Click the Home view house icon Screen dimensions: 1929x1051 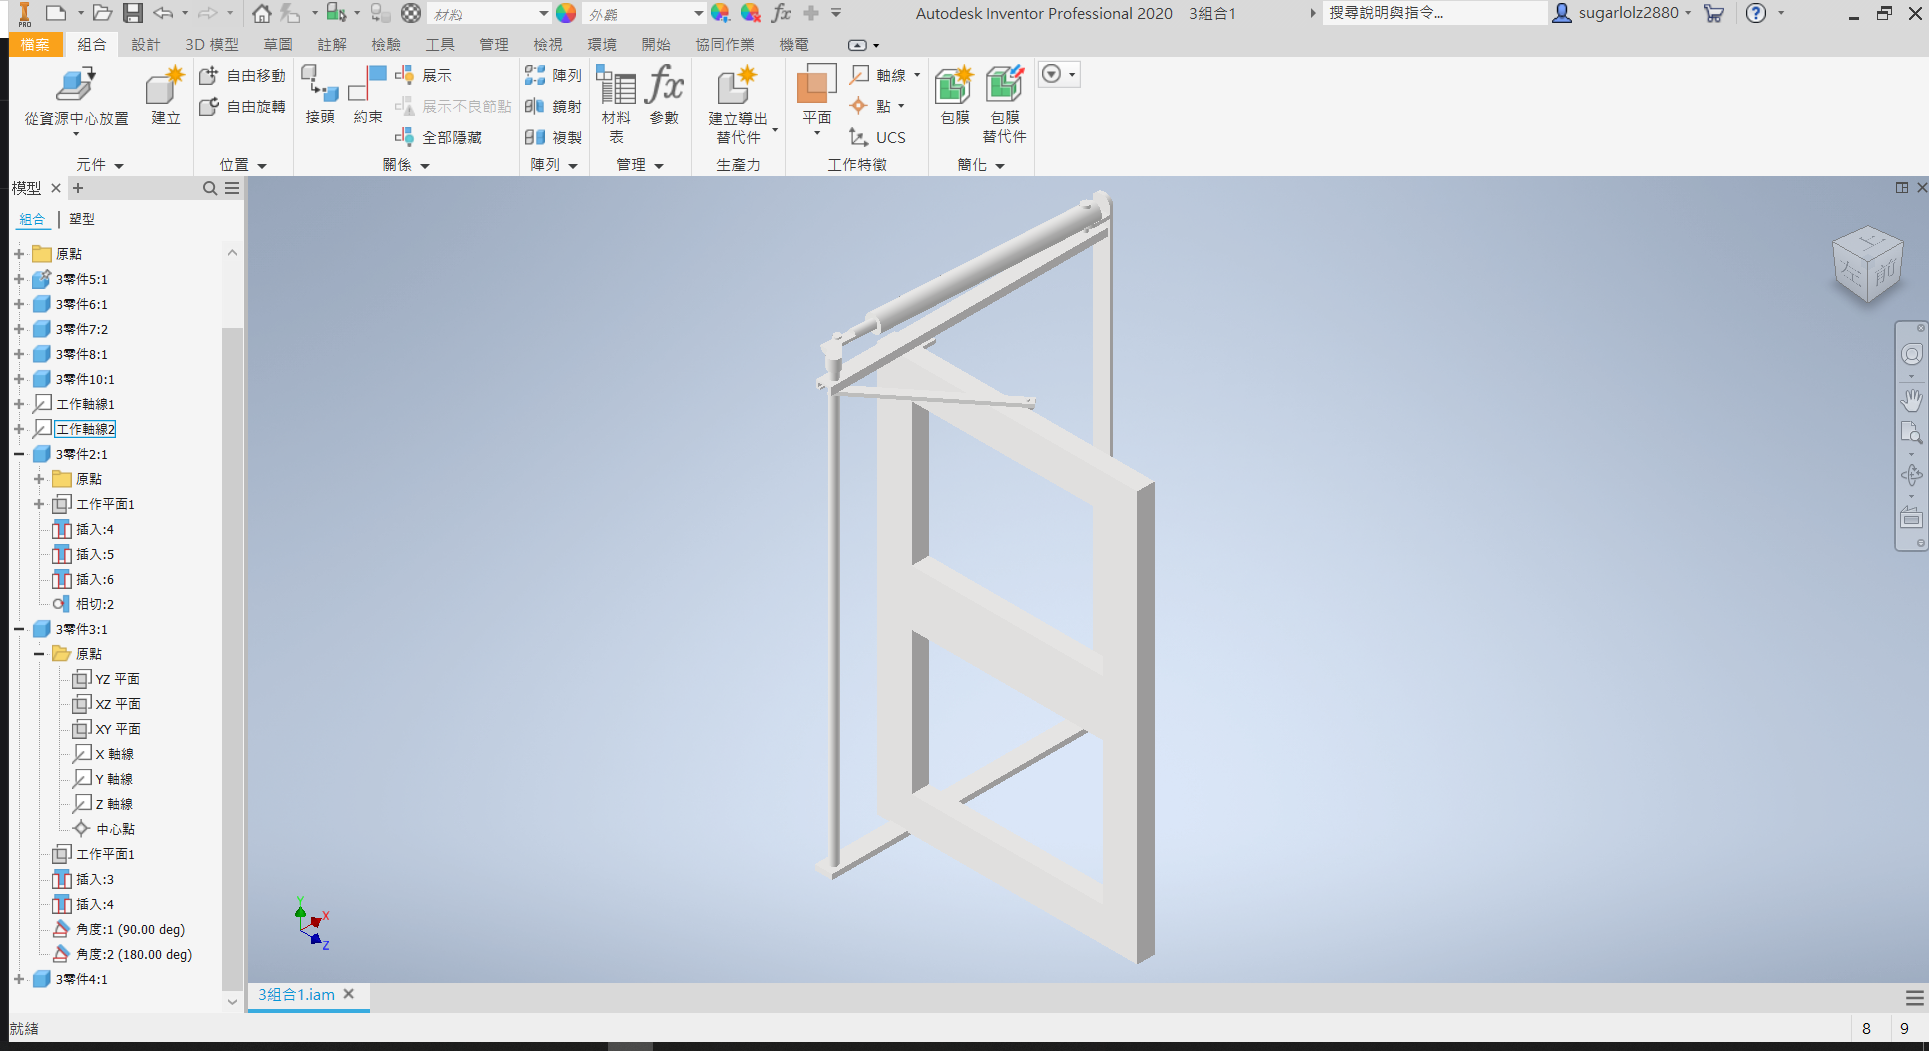261,13
